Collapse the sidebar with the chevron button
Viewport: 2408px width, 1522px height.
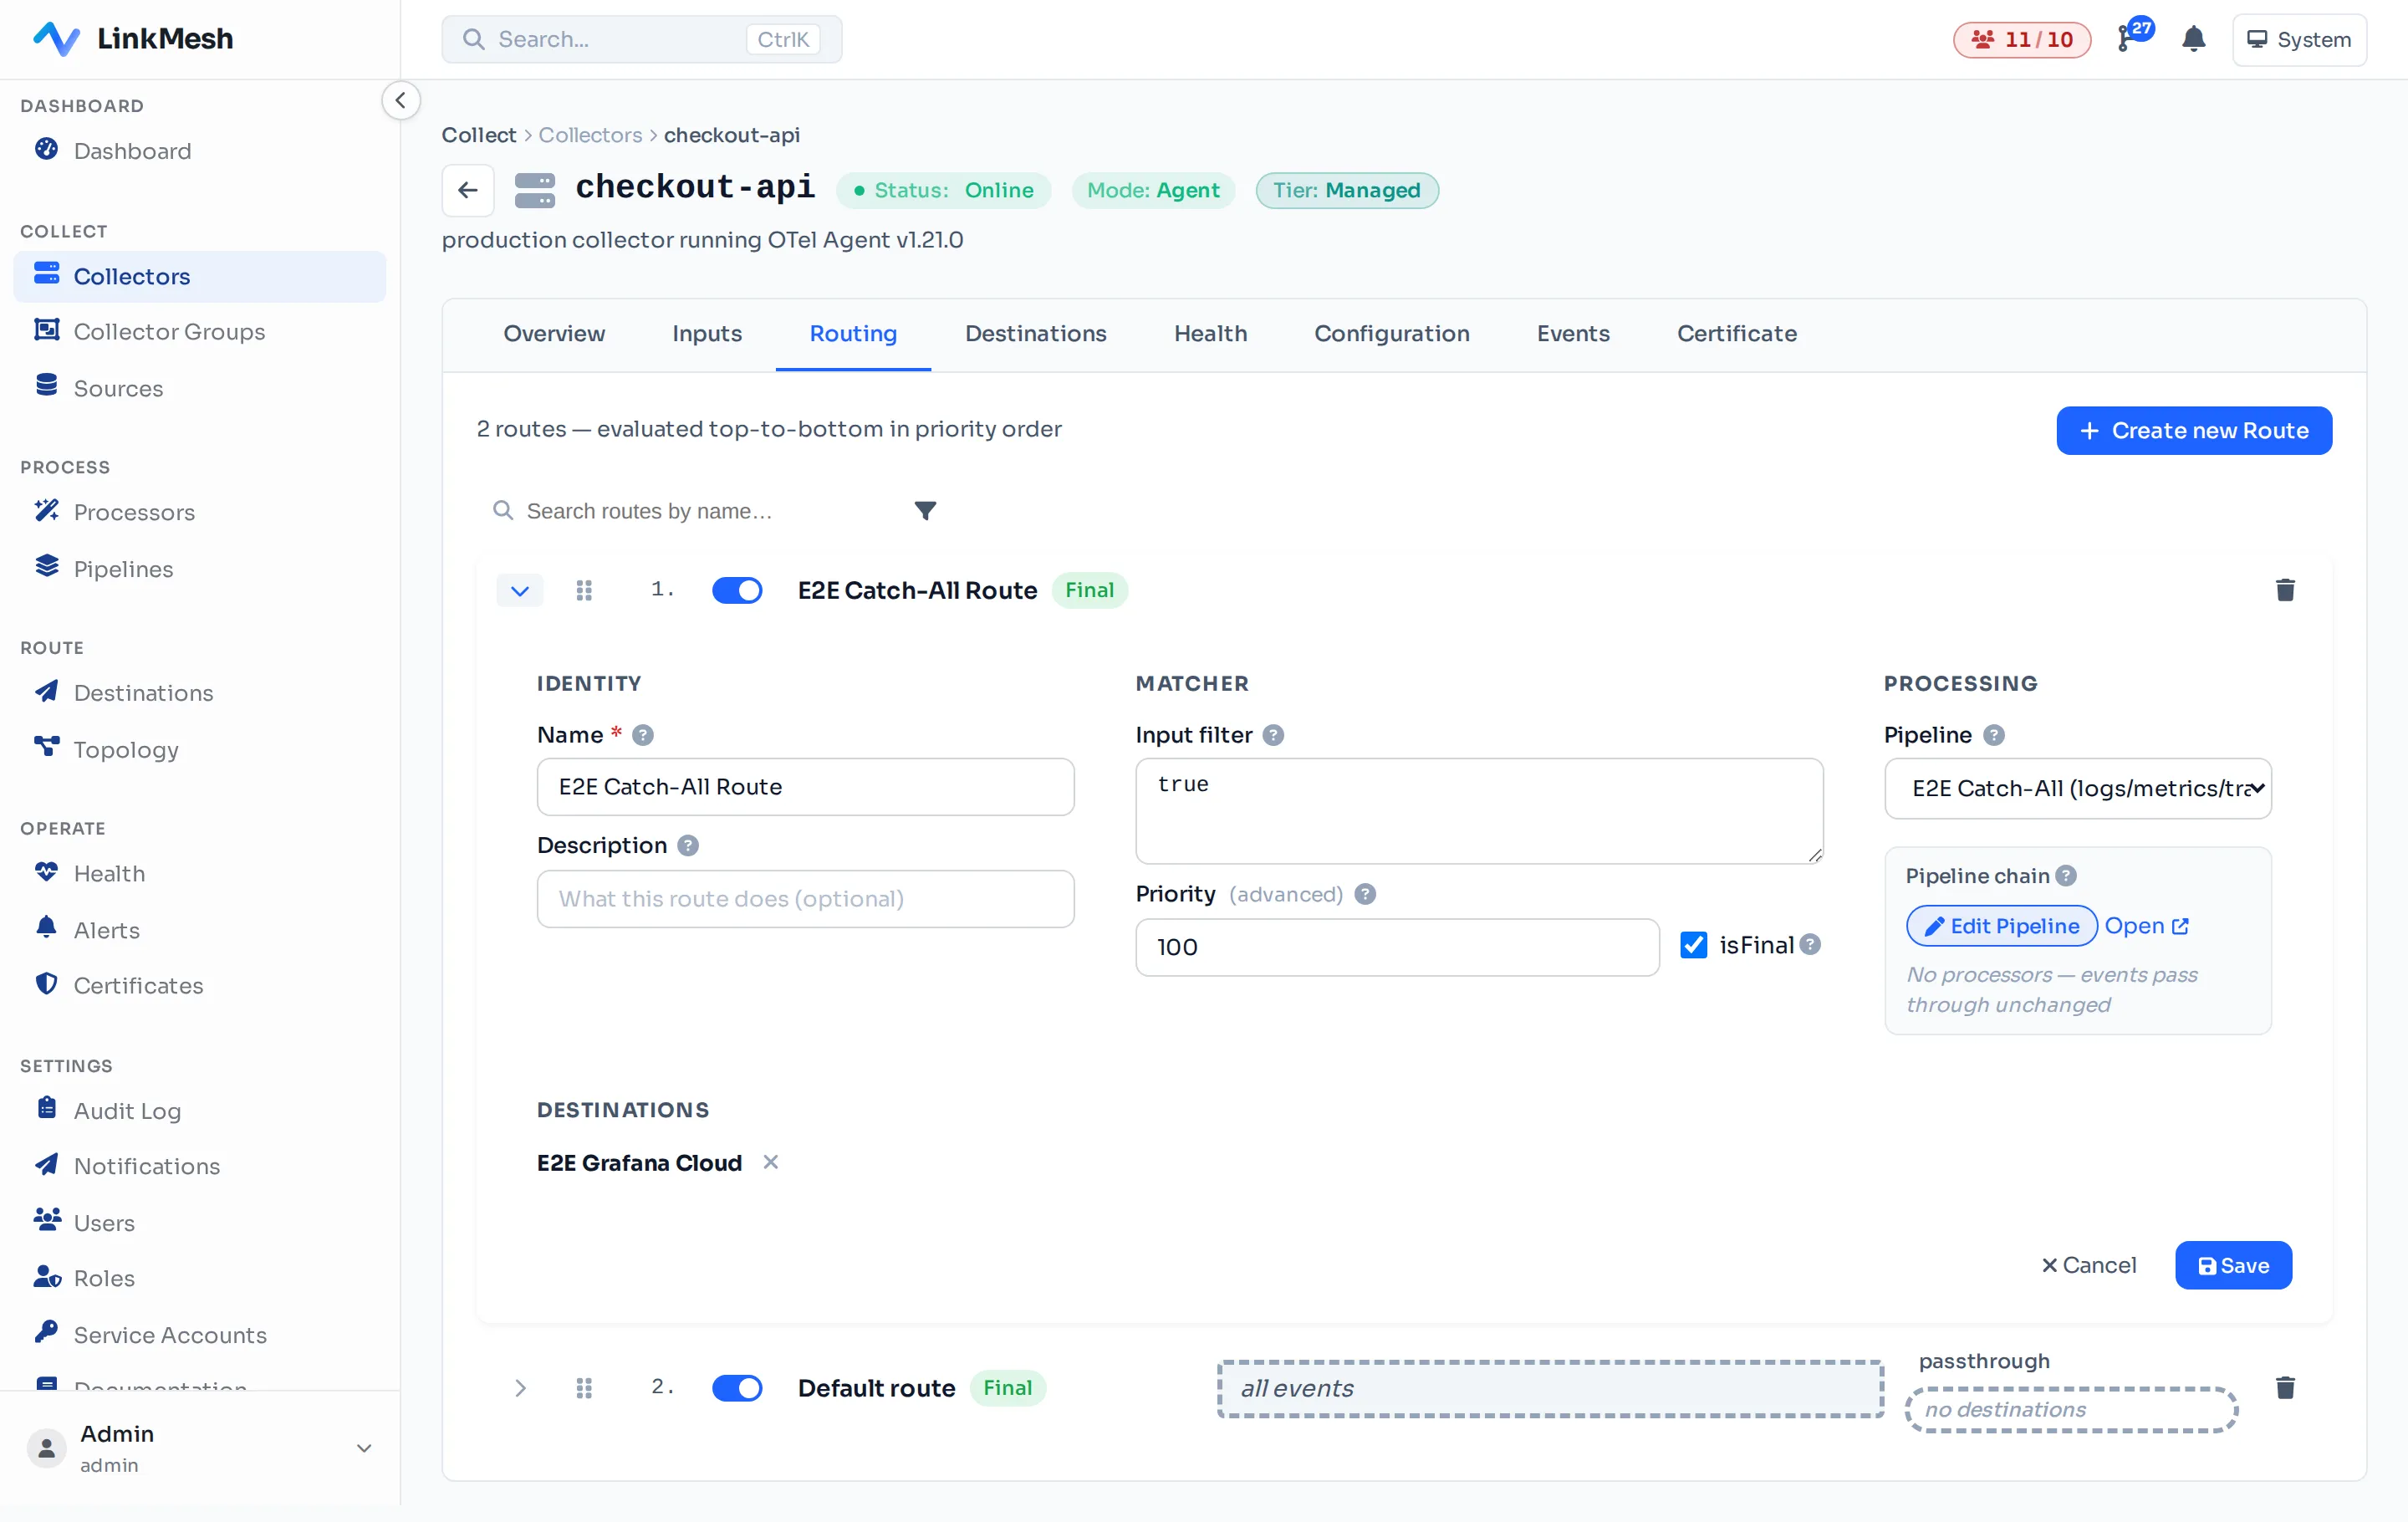click(x=400, y=100)
